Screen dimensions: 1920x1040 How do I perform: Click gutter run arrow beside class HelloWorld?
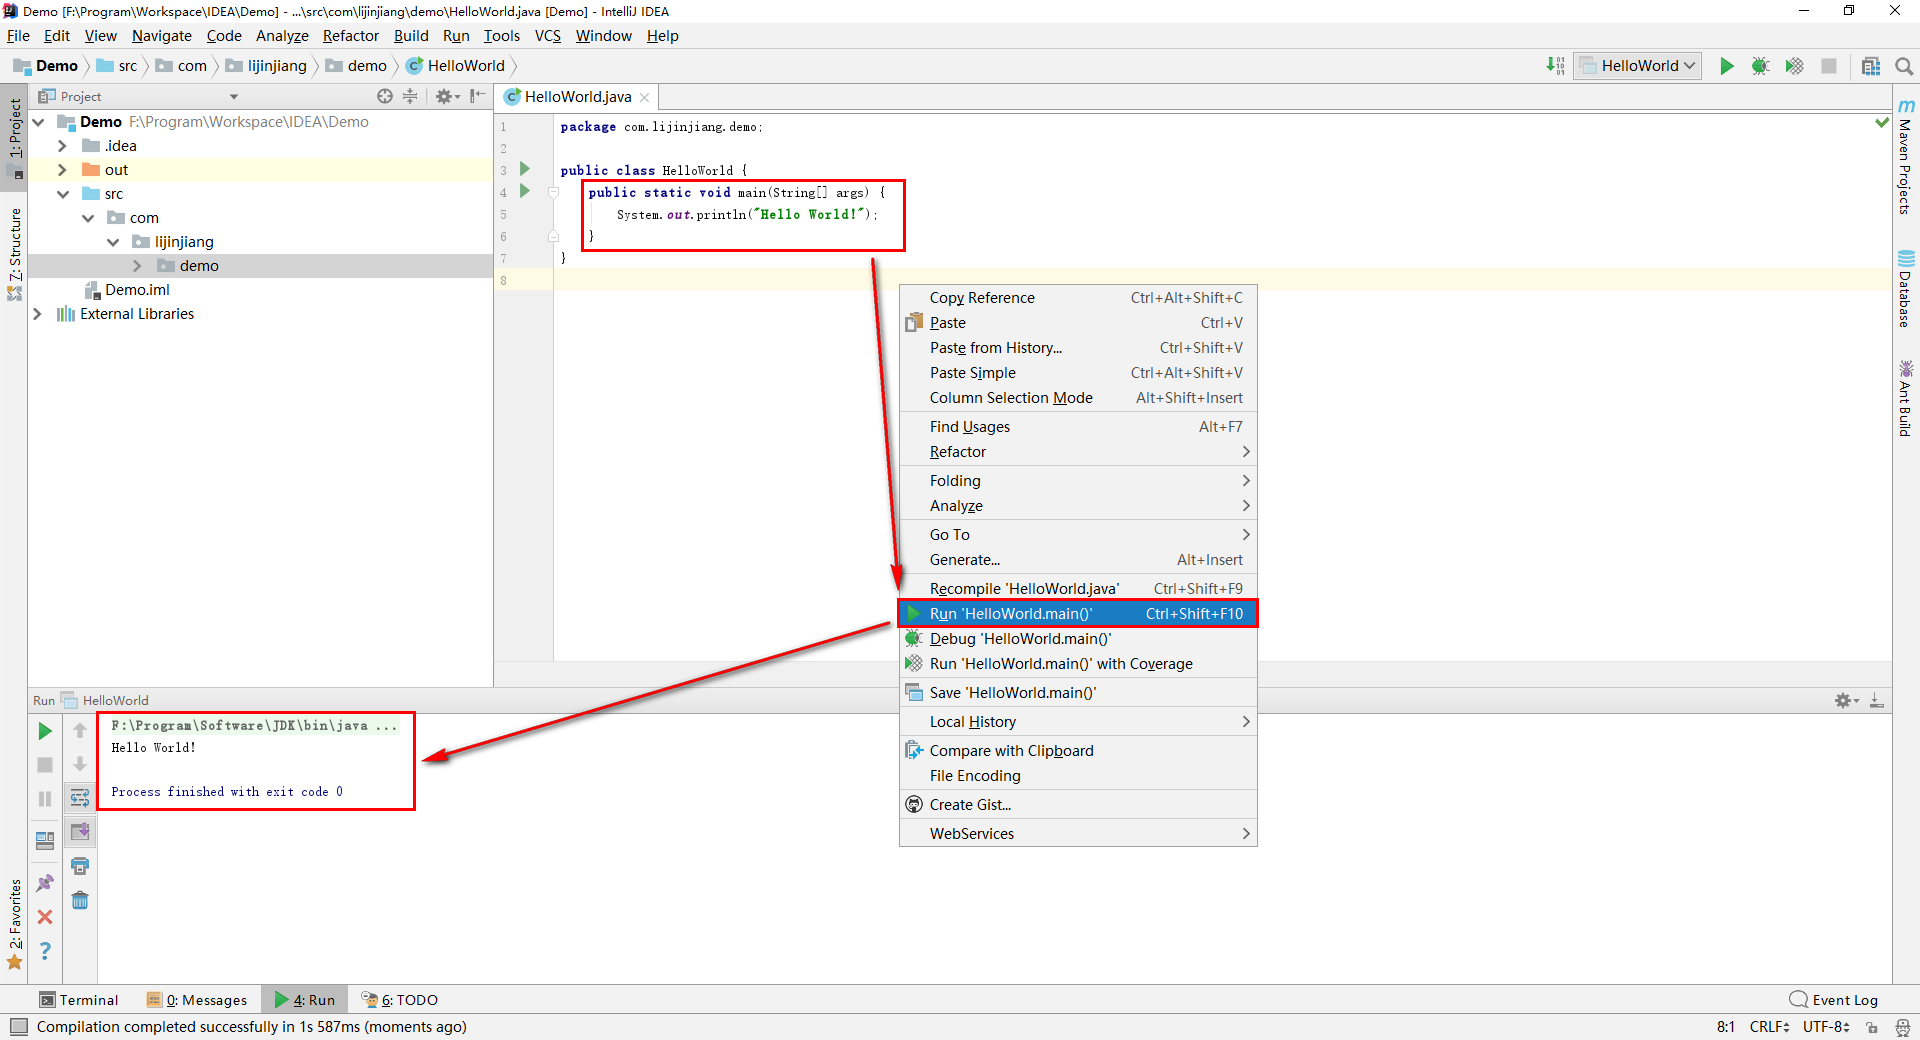click(x=525, y=169)
